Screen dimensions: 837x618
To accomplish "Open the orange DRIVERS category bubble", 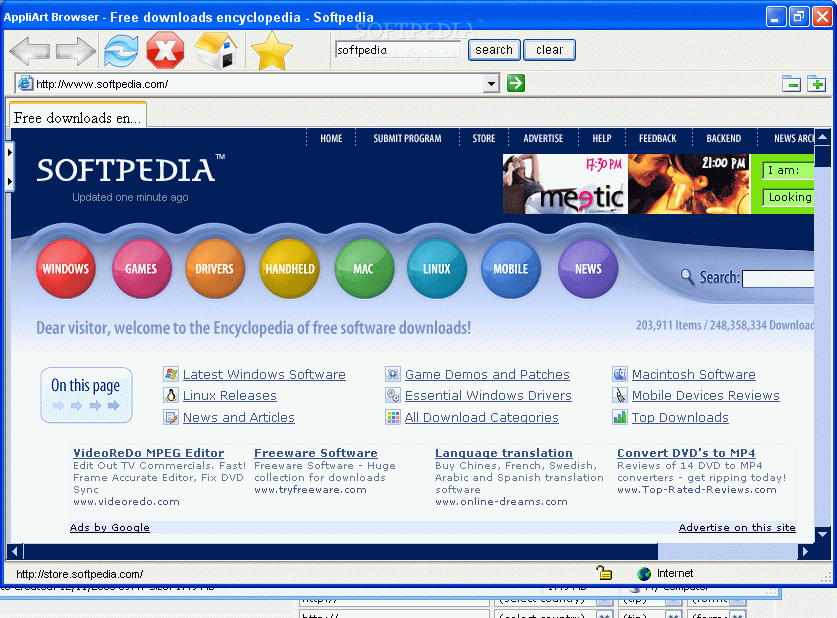I will (x=215, y=268).
